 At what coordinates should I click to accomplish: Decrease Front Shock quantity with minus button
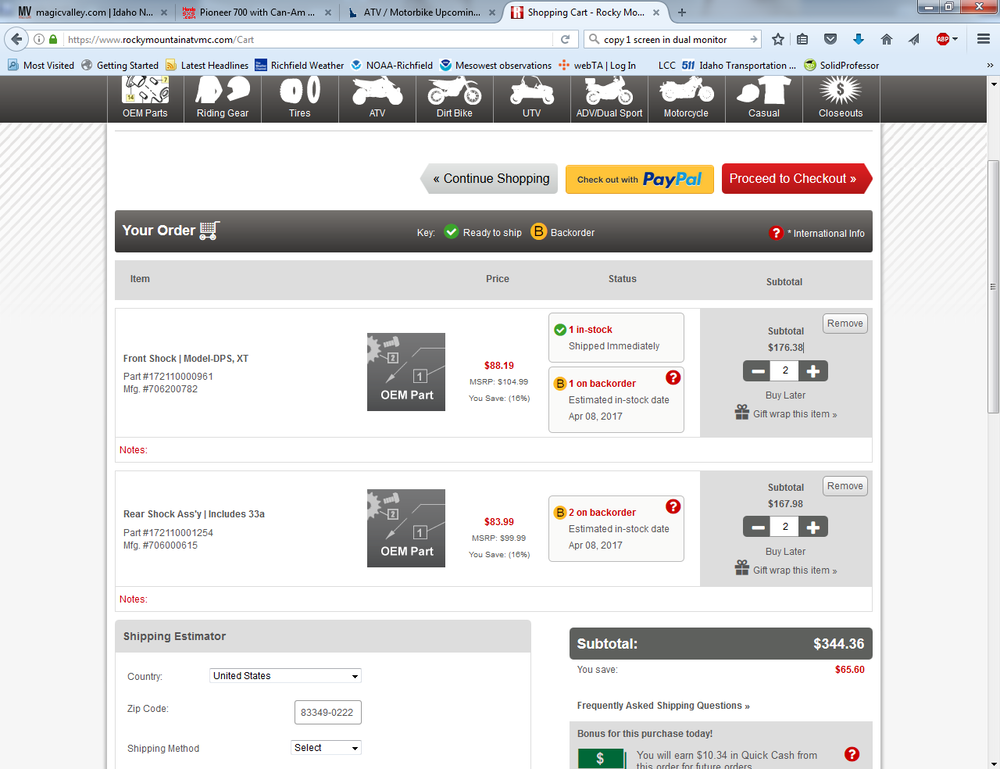click(x=757, y=371)
